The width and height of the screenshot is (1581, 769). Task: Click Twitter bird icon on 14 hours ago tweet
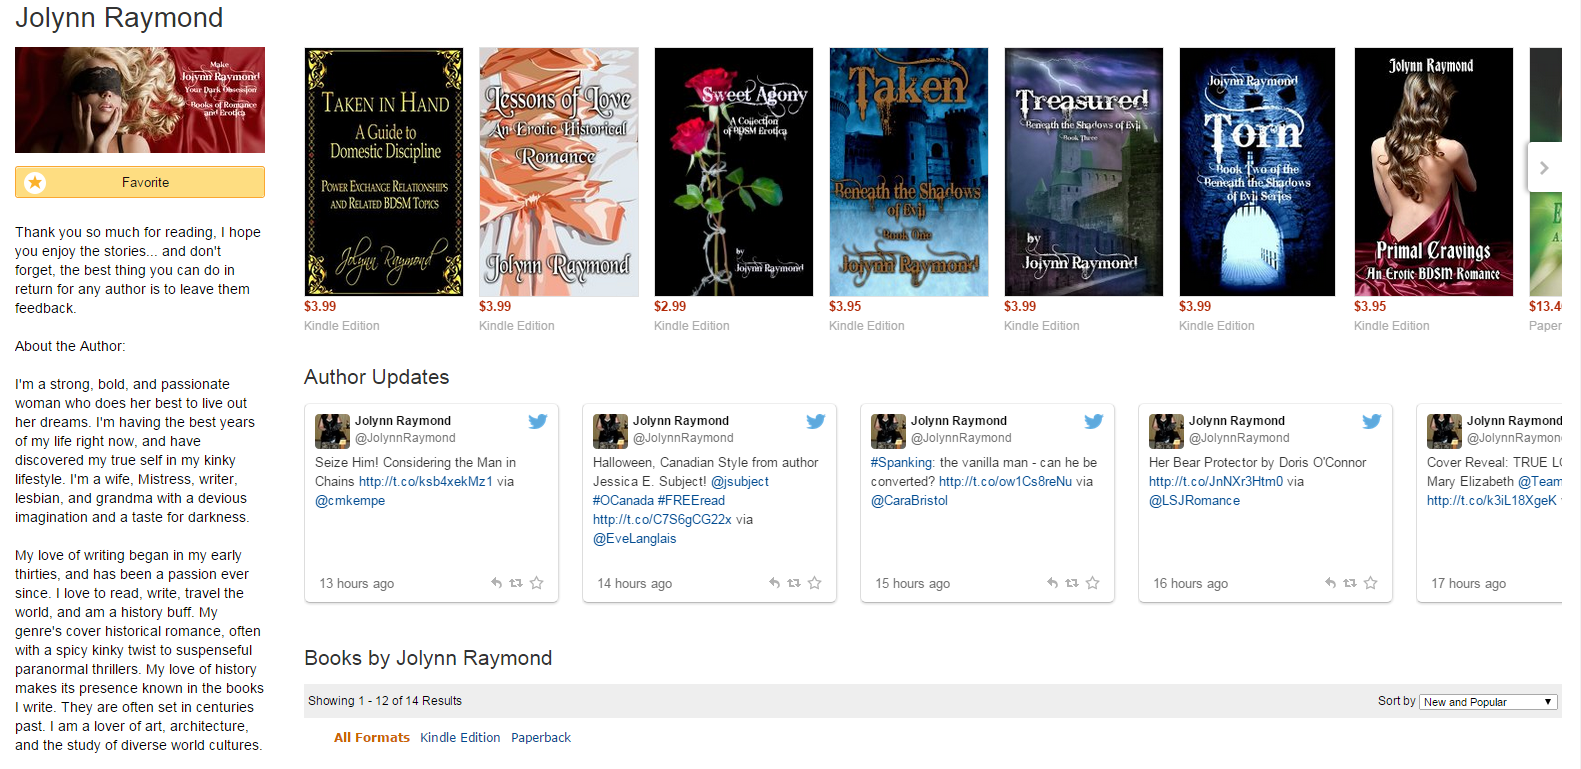[x=816, y=421]
